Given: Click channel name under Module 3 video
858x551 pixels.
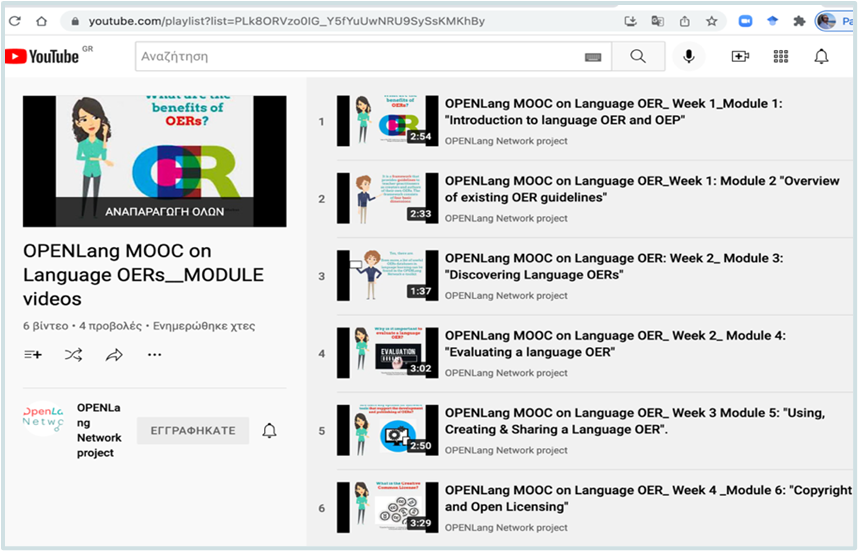Looking at the screenshot, I should (x=506, y=295).
